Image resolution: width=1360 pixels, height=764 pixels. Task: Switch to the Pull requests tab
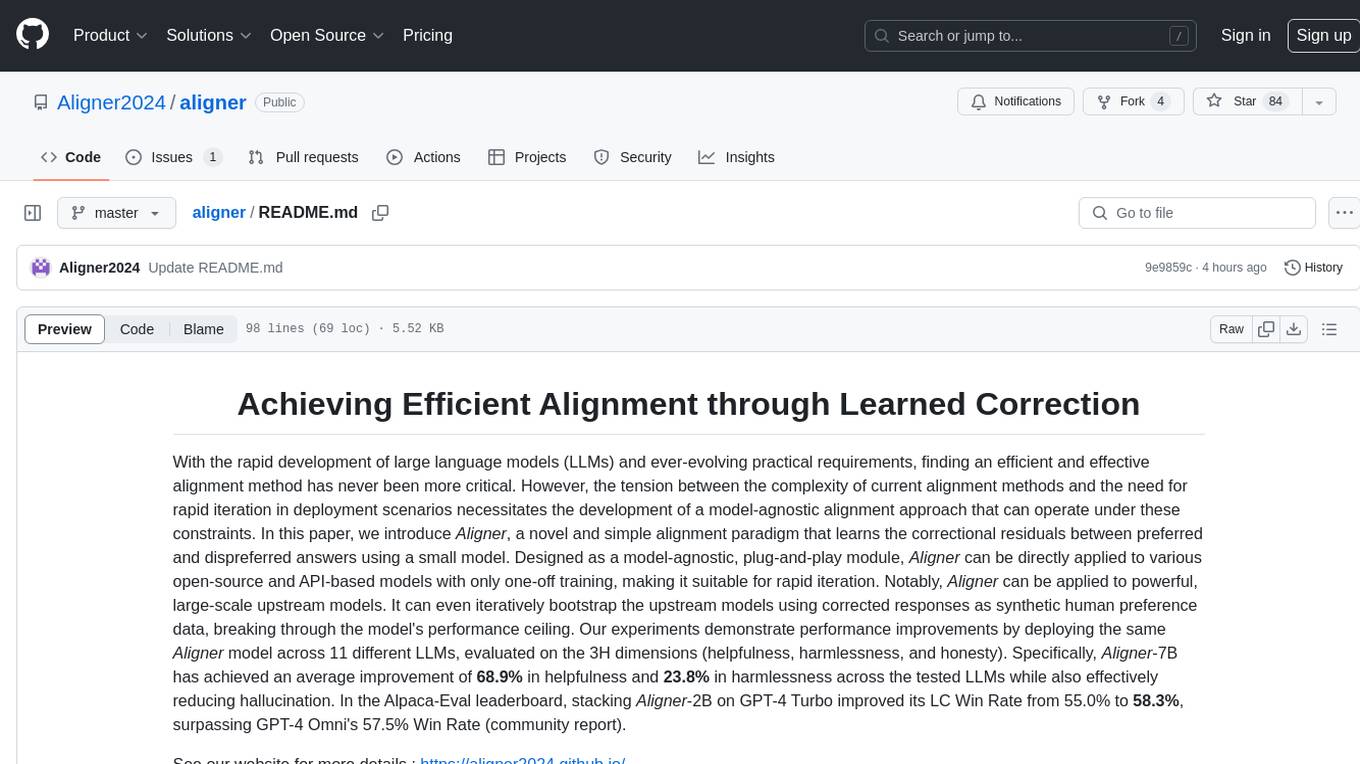(303, 157)
